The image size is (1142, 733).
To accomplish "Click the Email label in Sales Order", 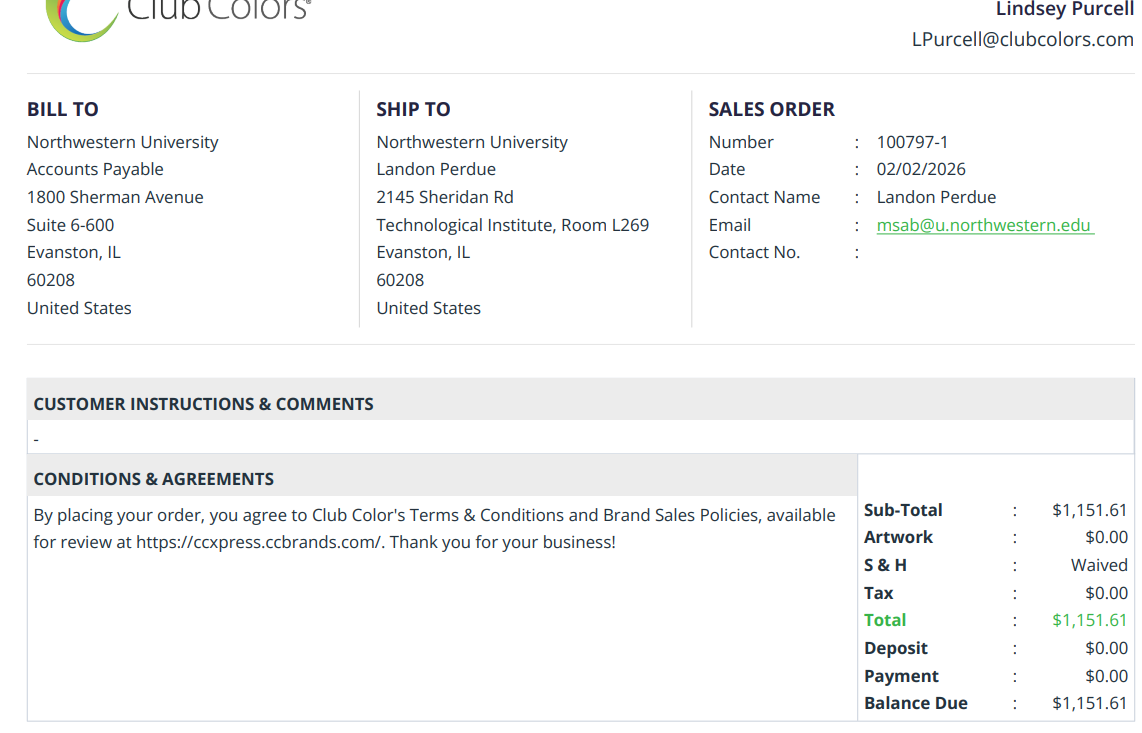I will 730,225.
